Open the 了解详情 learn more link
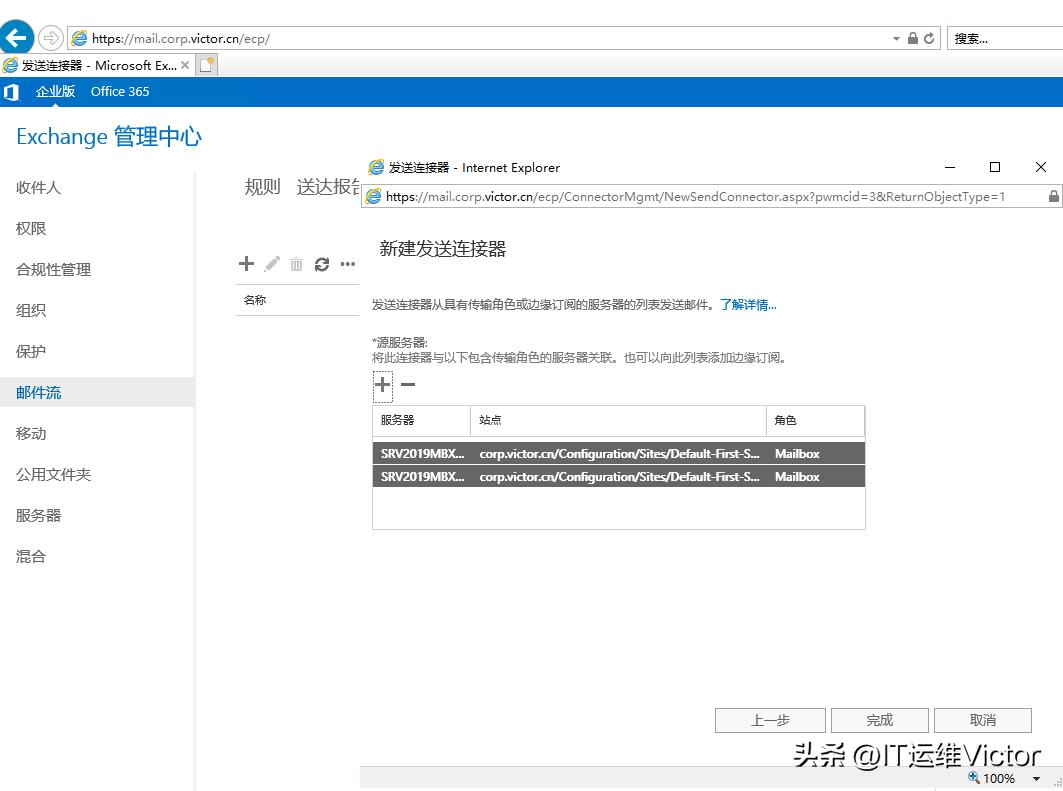Viewport: 1063px width, 791px height. point(748,304)
